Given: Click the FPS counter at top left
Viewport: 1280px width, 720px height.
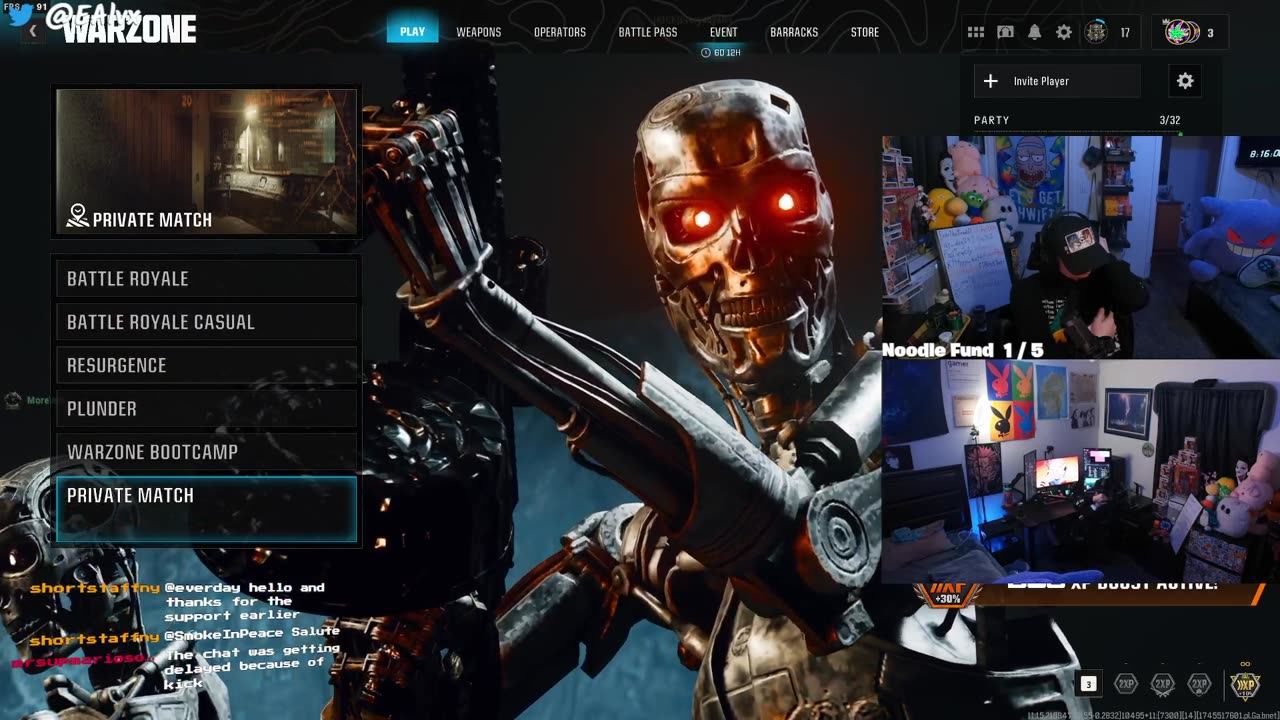Looking at the screenshot, I should pyautogui.click(x=26, y=6).
